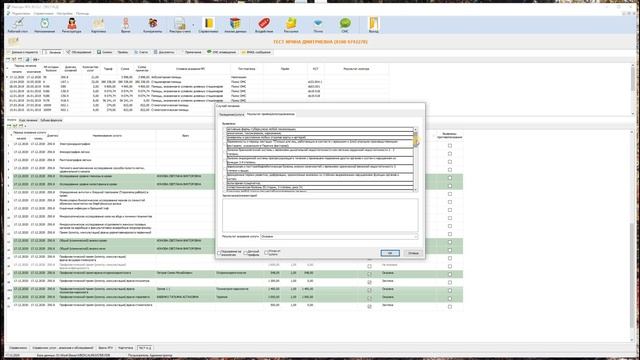Open the Основная result dropdown in dialog
The width and height of the screenshot is (640, 360).
[x=339, y=236]
